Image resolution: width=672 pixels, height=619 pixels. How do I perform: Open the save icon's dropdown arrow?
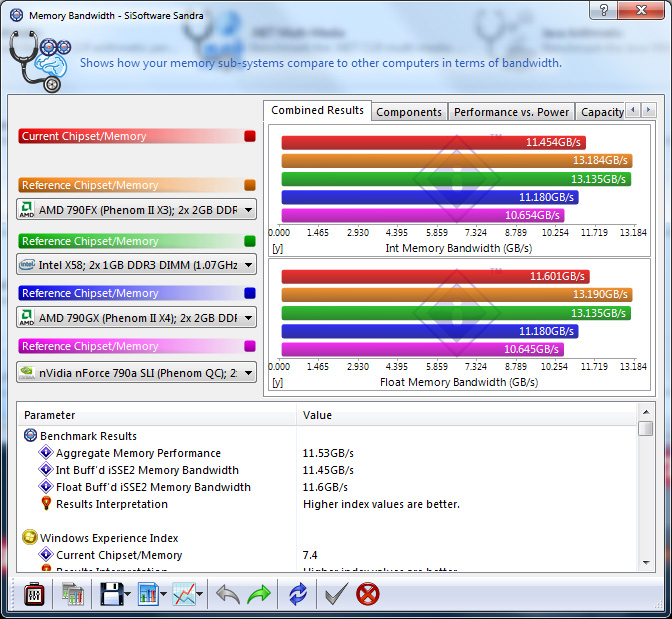coord(127,595)
